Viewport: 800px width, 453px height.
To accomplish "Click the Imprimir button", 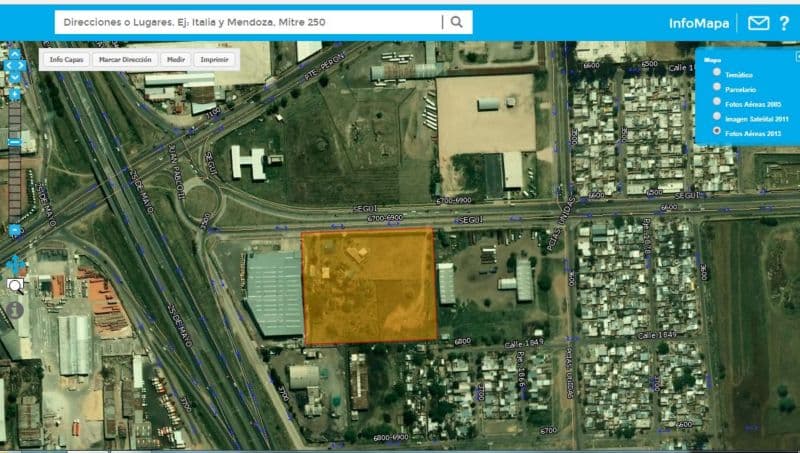I will 215,60.
